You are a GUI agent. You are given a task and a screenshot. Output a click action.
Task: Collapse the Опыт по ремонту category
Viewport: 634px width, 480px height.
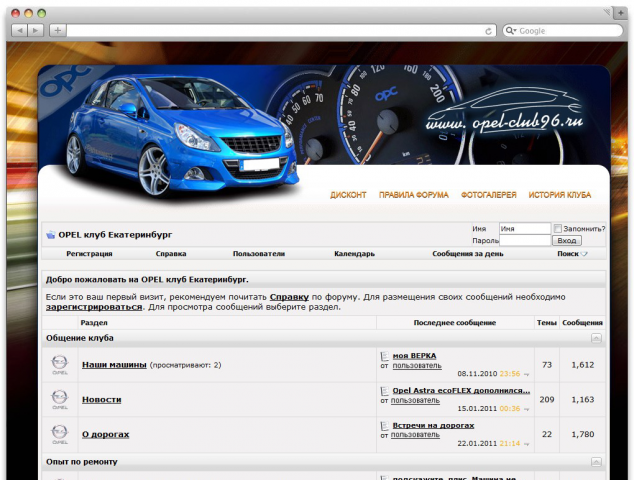point(596,462)
